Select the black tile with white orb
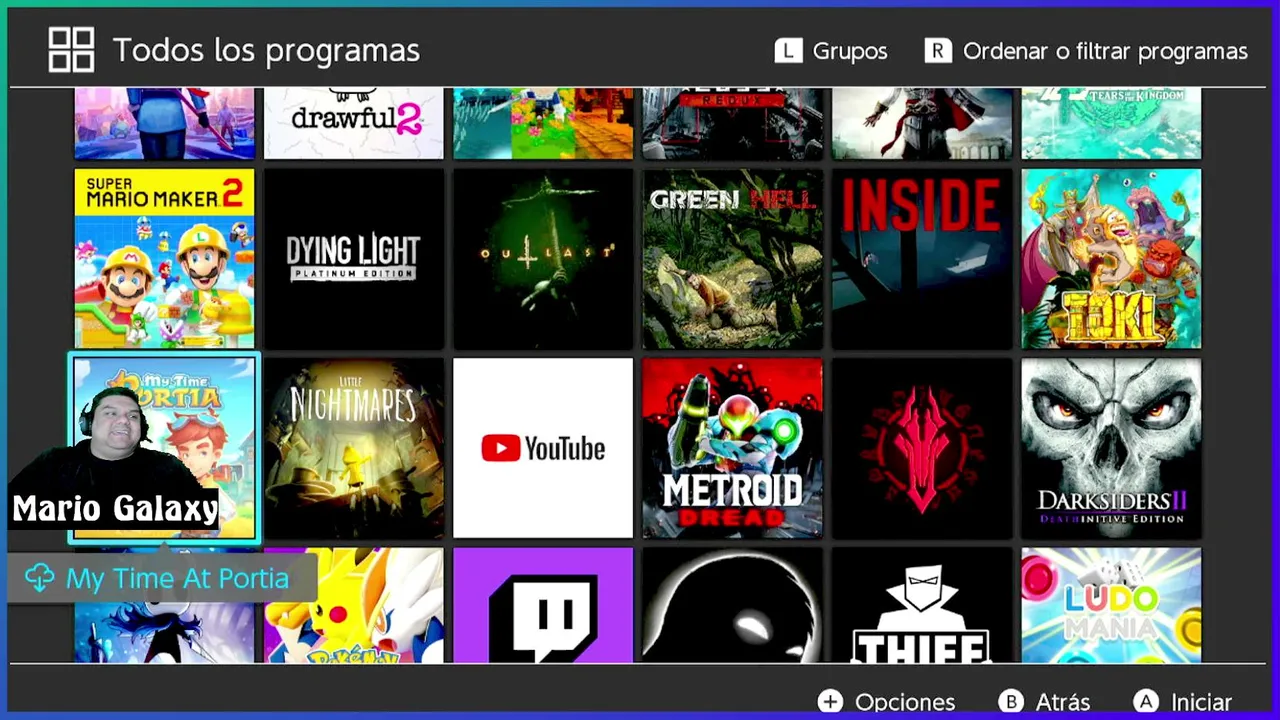 732,605
